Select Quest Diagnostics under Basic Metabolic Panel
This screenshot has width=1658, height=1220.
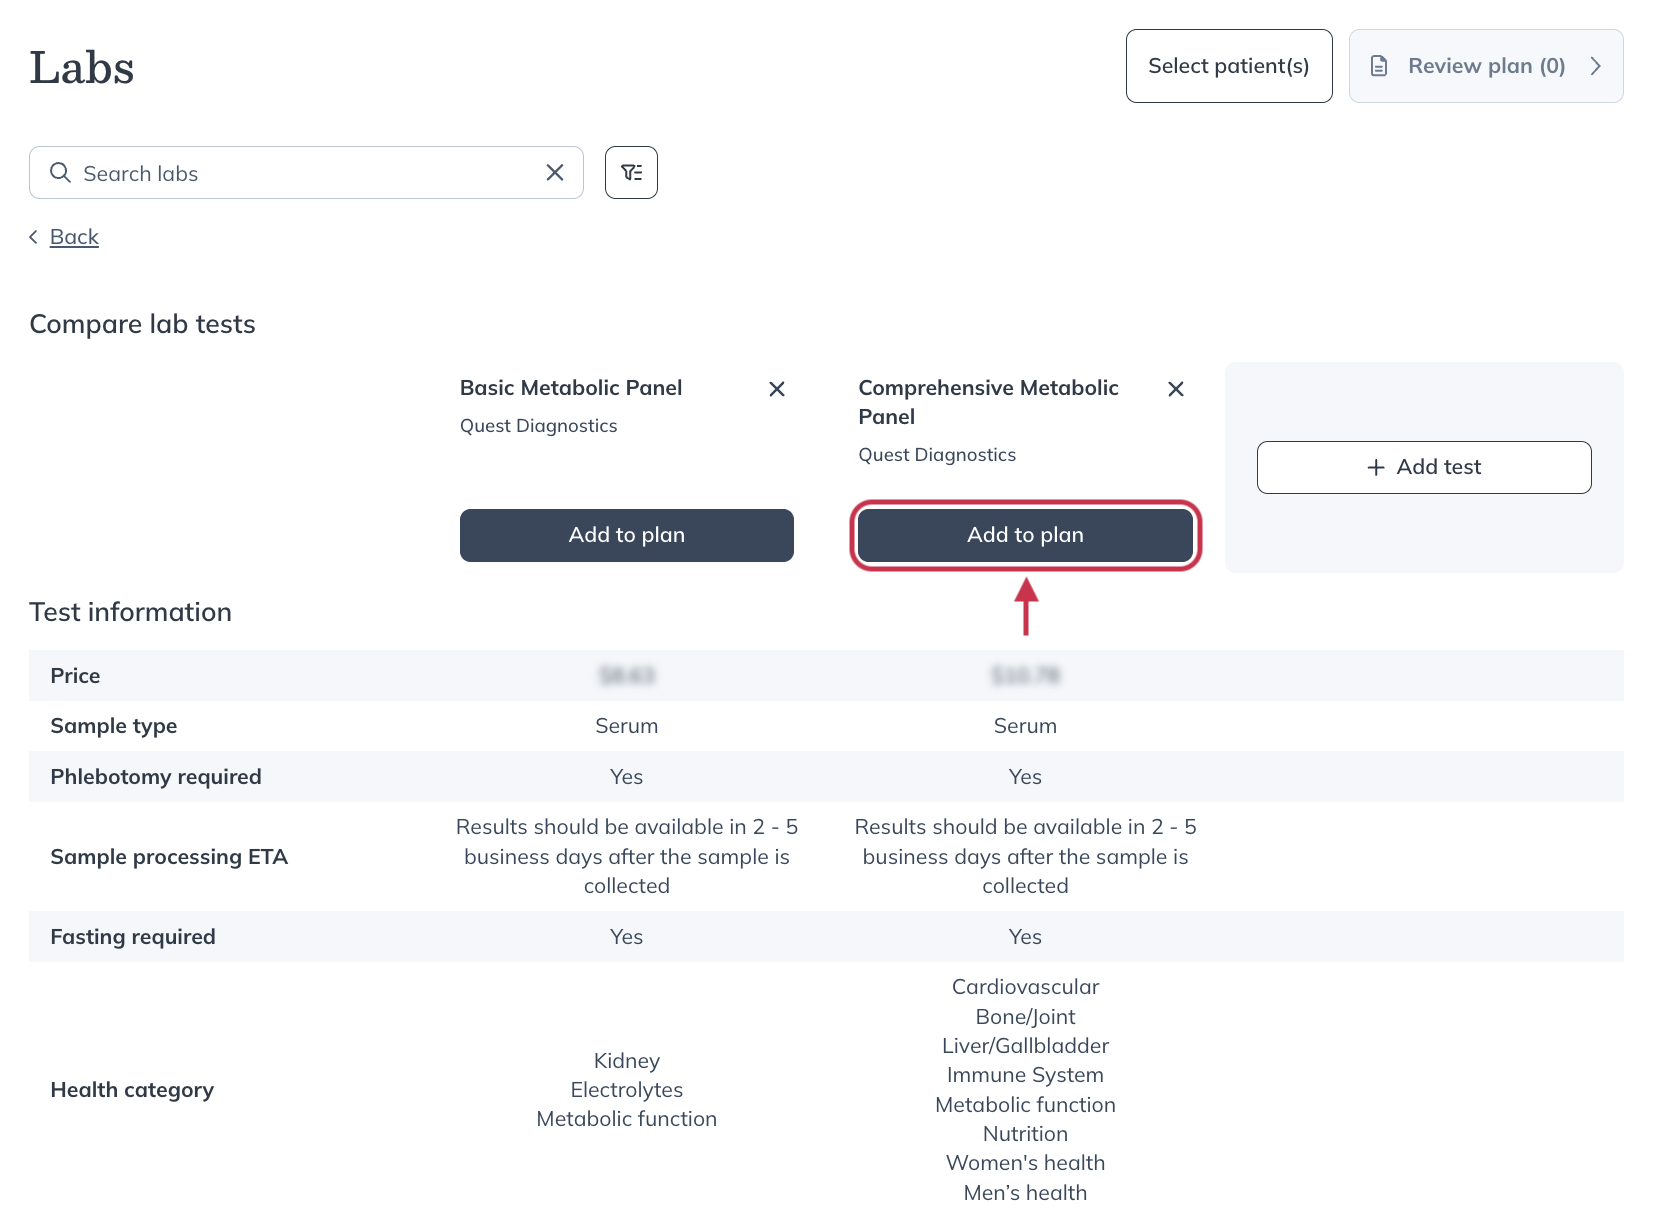pos(538,425)
